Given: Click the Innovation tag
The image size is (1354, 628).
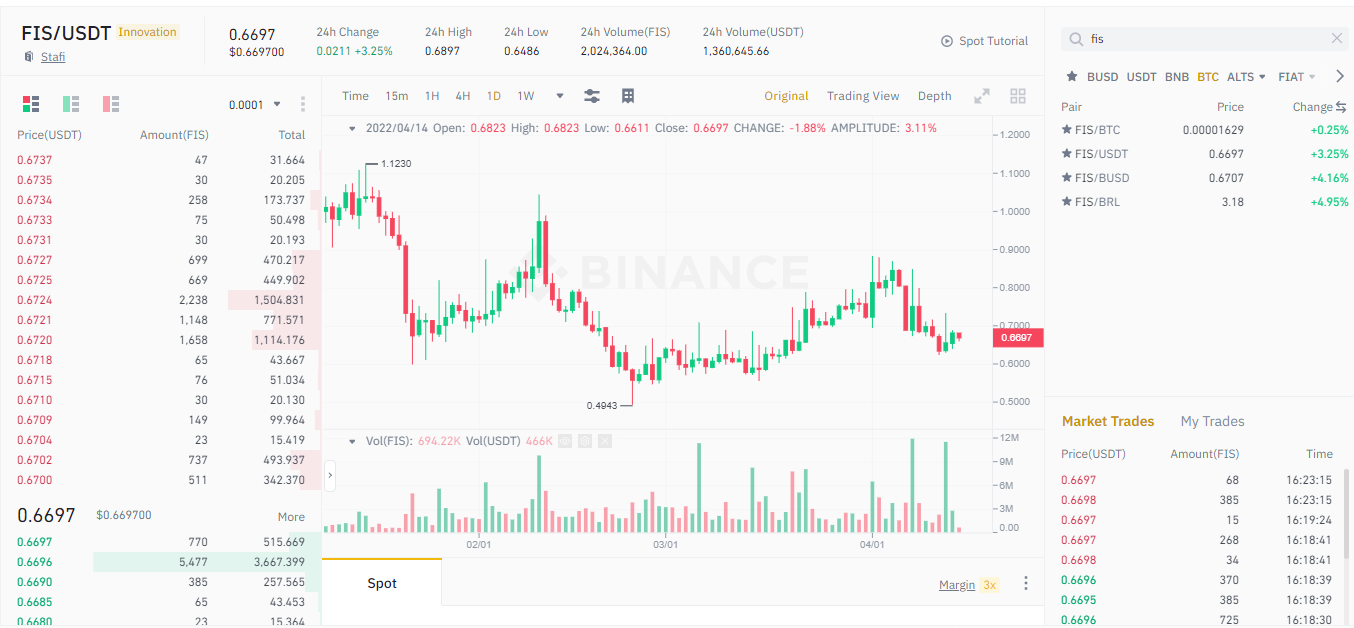Looking at the screenshot, I should pos(147,32).
